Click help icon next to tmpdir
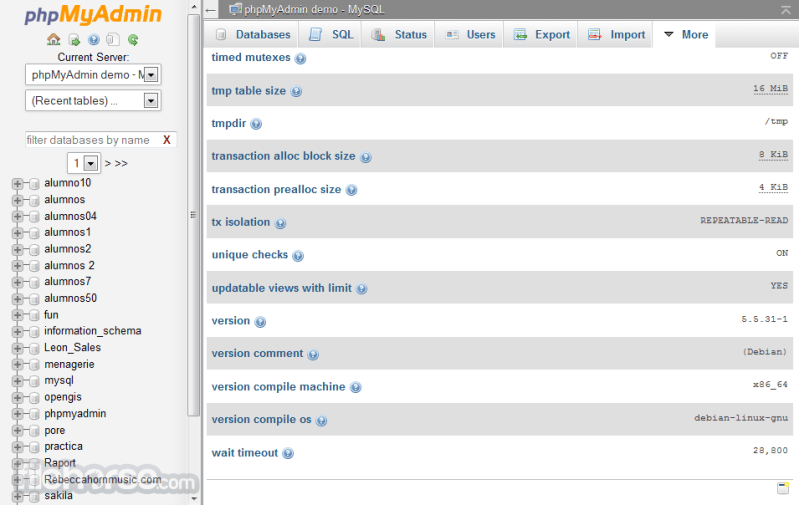Screen dimensions: 799x505 256,124
